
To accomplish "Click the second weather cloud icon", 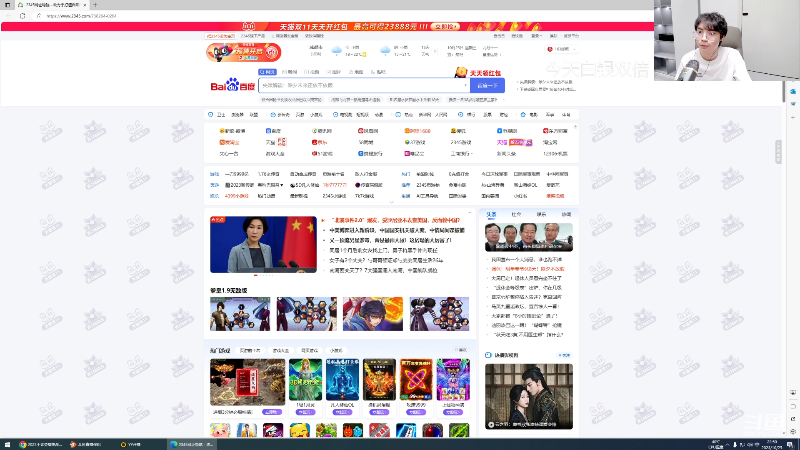I will [385, 50].
